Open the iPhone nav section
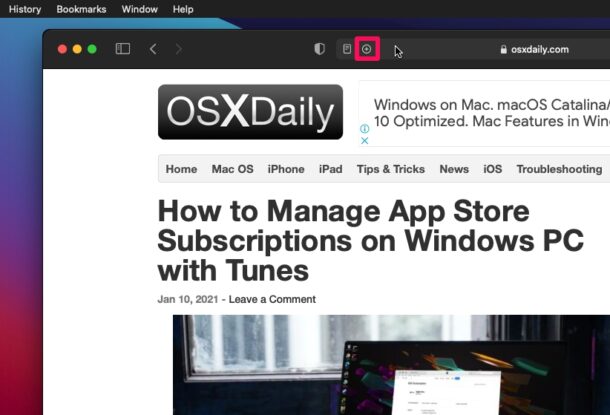This screenshot has height=415, width=610. (286, 169)
